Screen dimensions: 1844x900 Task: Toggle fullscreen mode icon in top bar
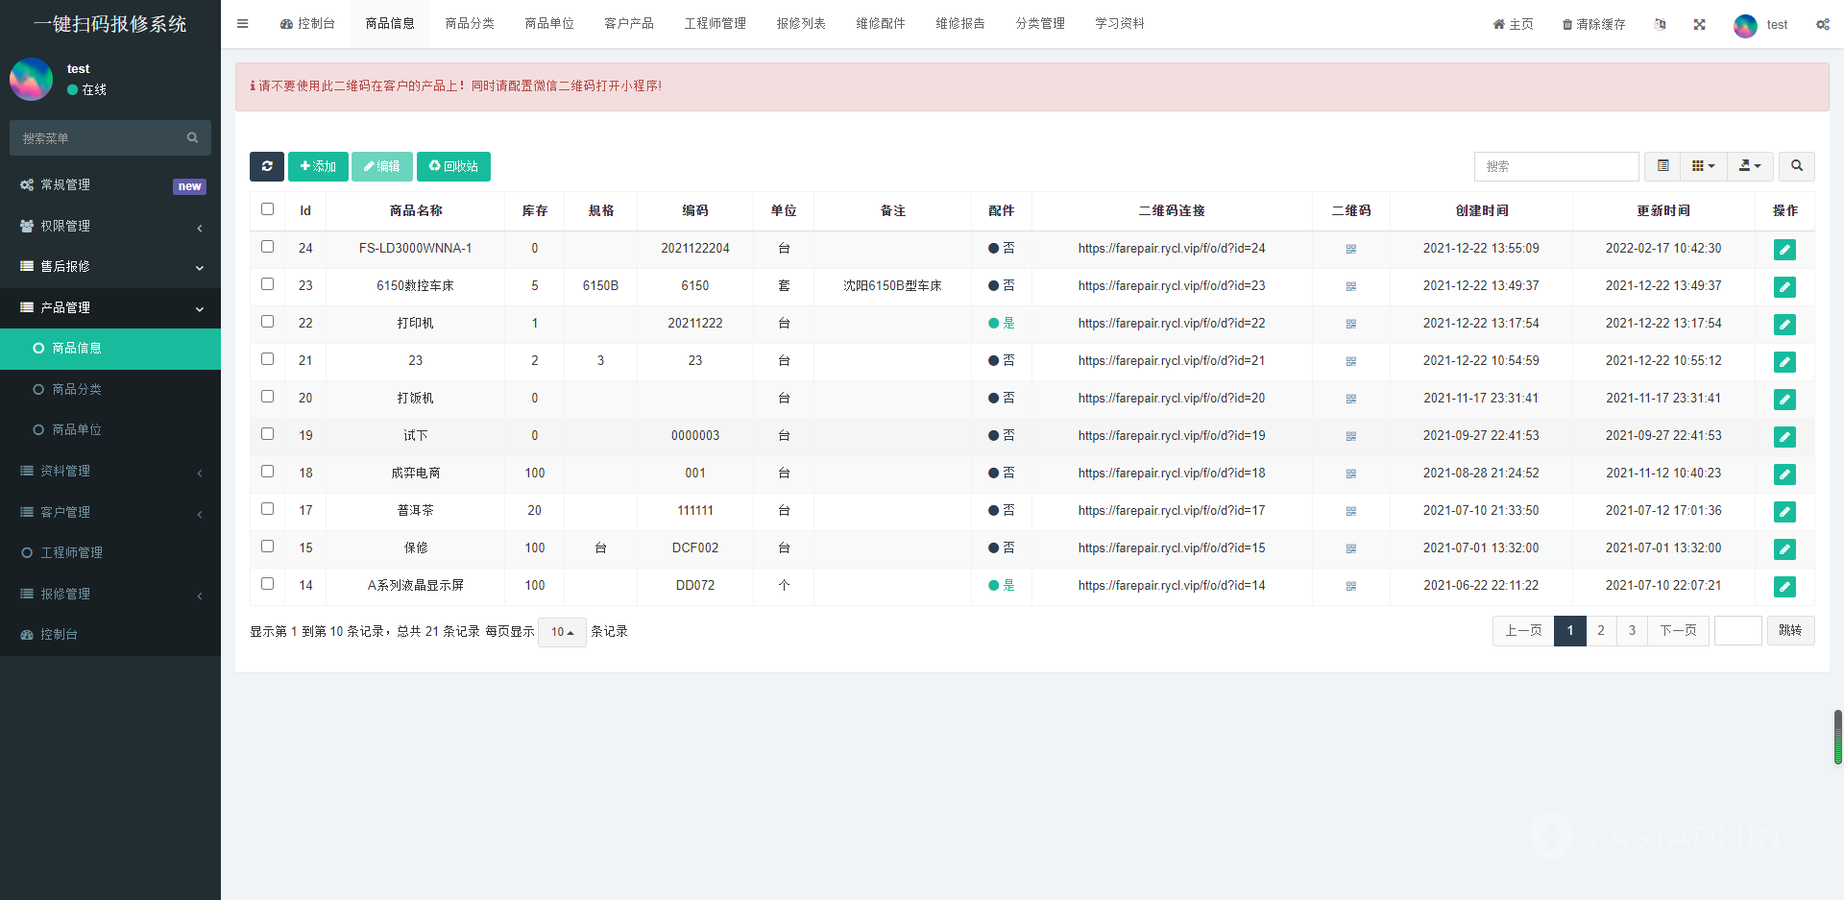[x=1699, y=24]
